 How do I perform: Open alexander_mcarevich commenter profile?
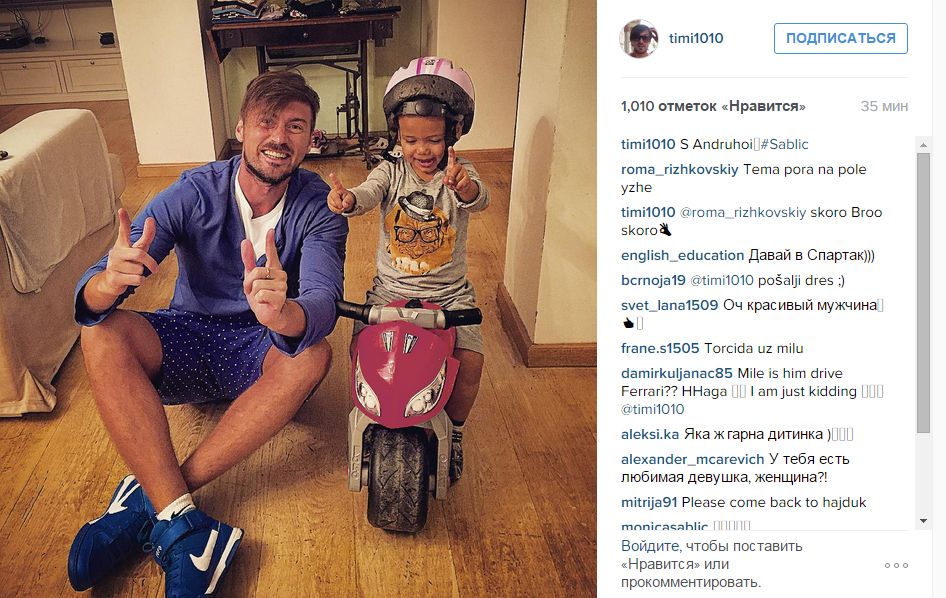693,459
